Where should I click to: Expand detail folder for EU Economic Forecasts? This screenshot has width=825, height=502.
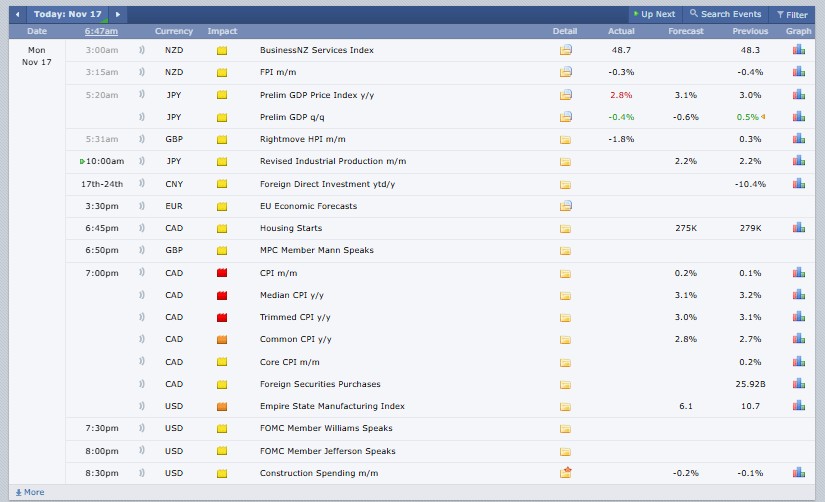tap(566, 206)
